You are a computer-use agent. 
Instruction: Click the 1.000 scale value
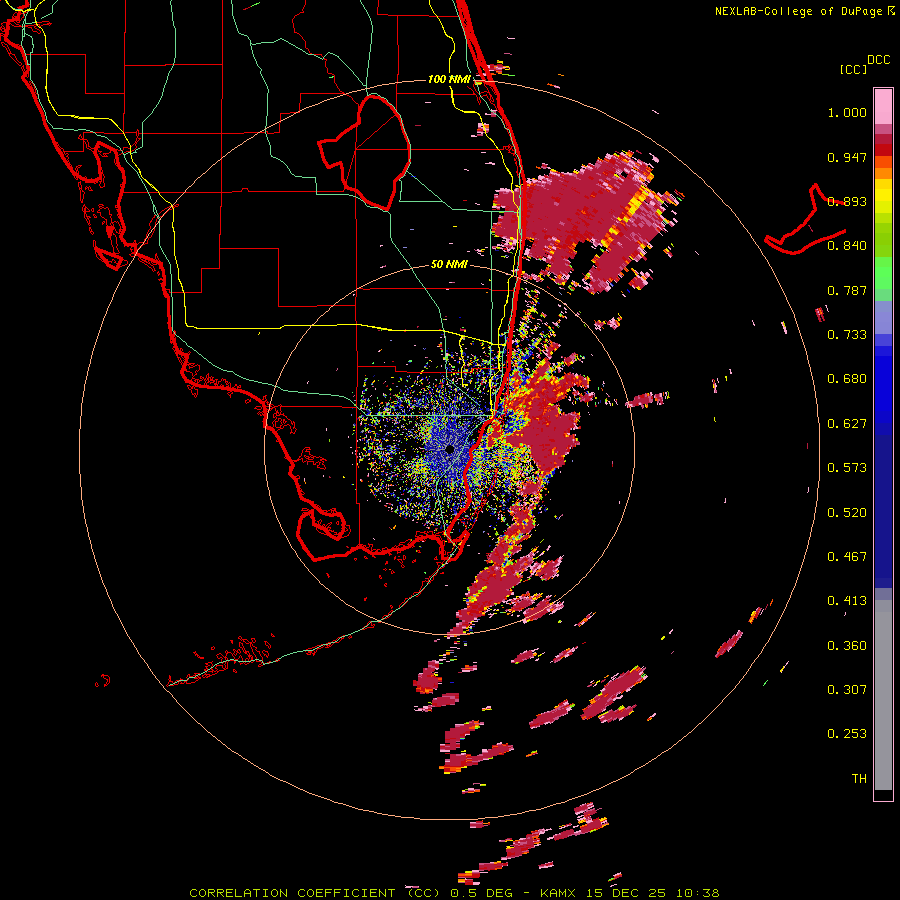click(847, 112)
